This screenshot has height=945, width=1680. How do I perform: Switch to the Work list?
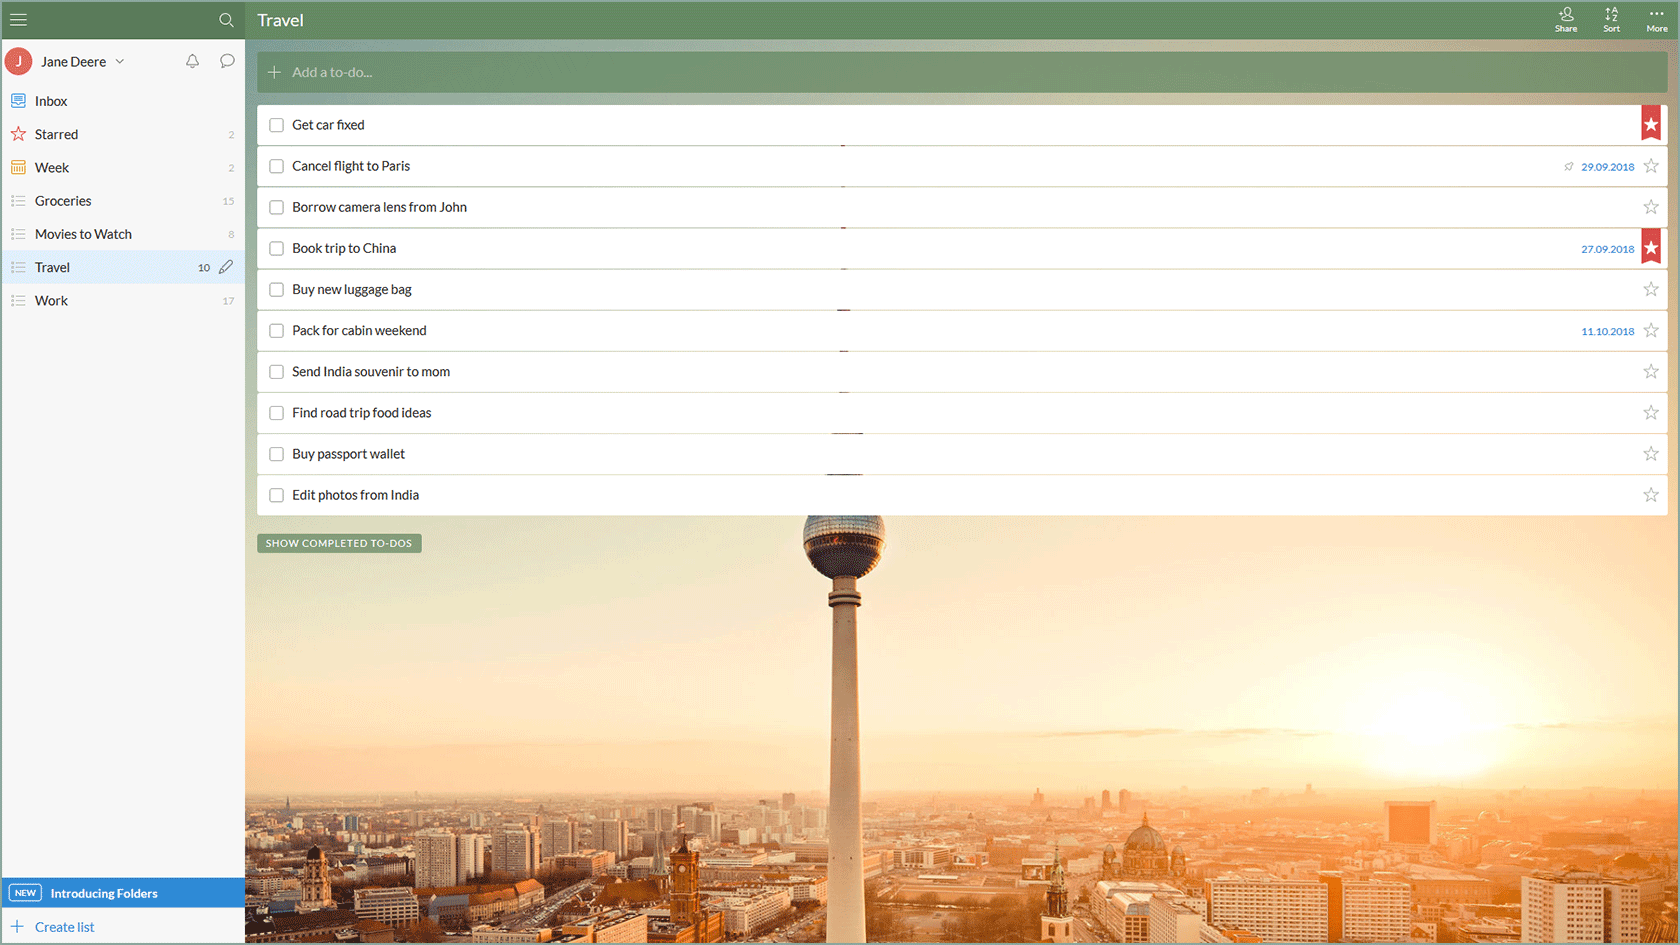point(51,300)
